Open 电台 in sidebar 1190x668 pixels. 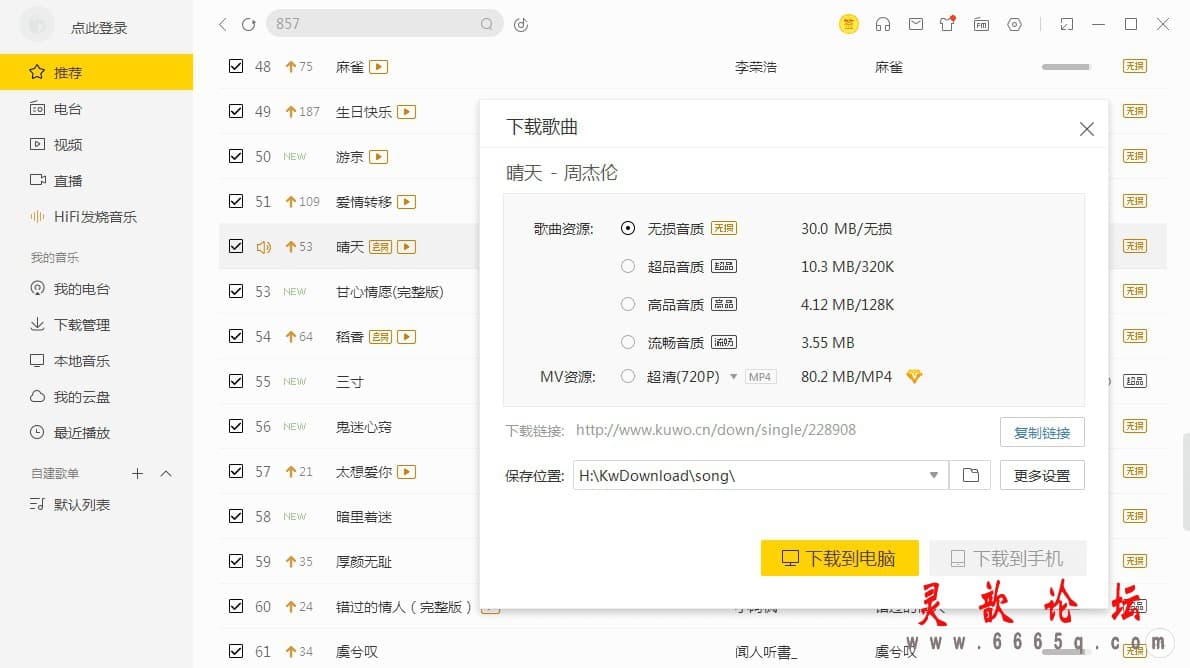96,109
